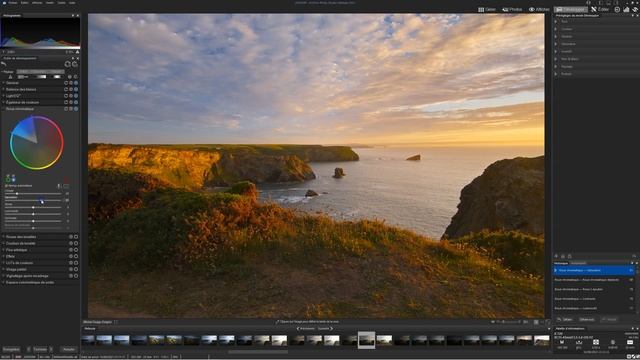Viewport: 640px width, 360px height.
Task: Switch to Afficher mode
Action: 539,9
